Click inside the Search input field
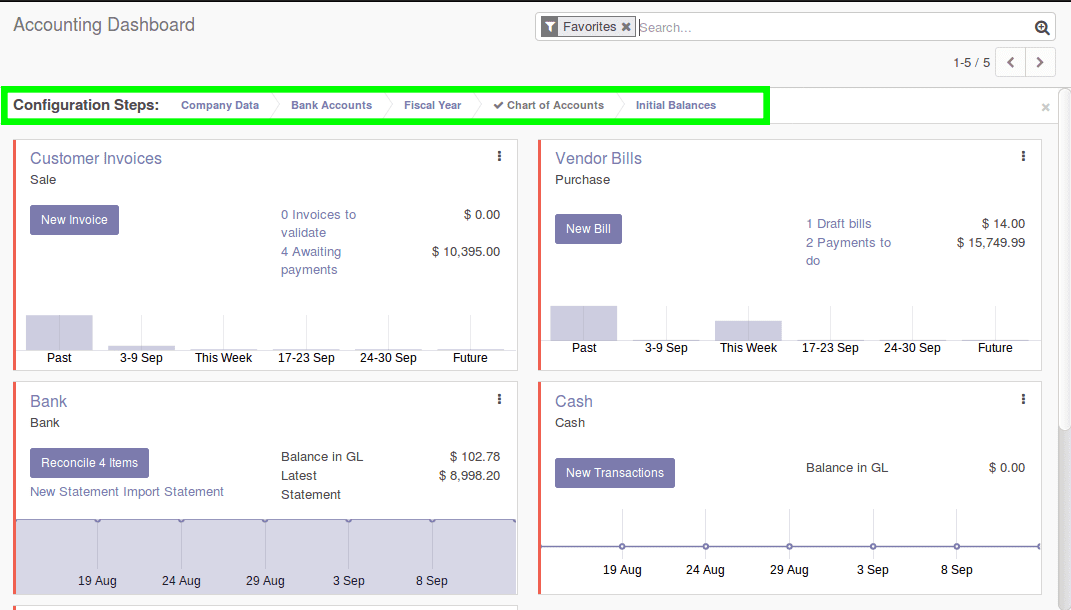The height and width of the screenshot is (610, 1071). click(800, 27)
